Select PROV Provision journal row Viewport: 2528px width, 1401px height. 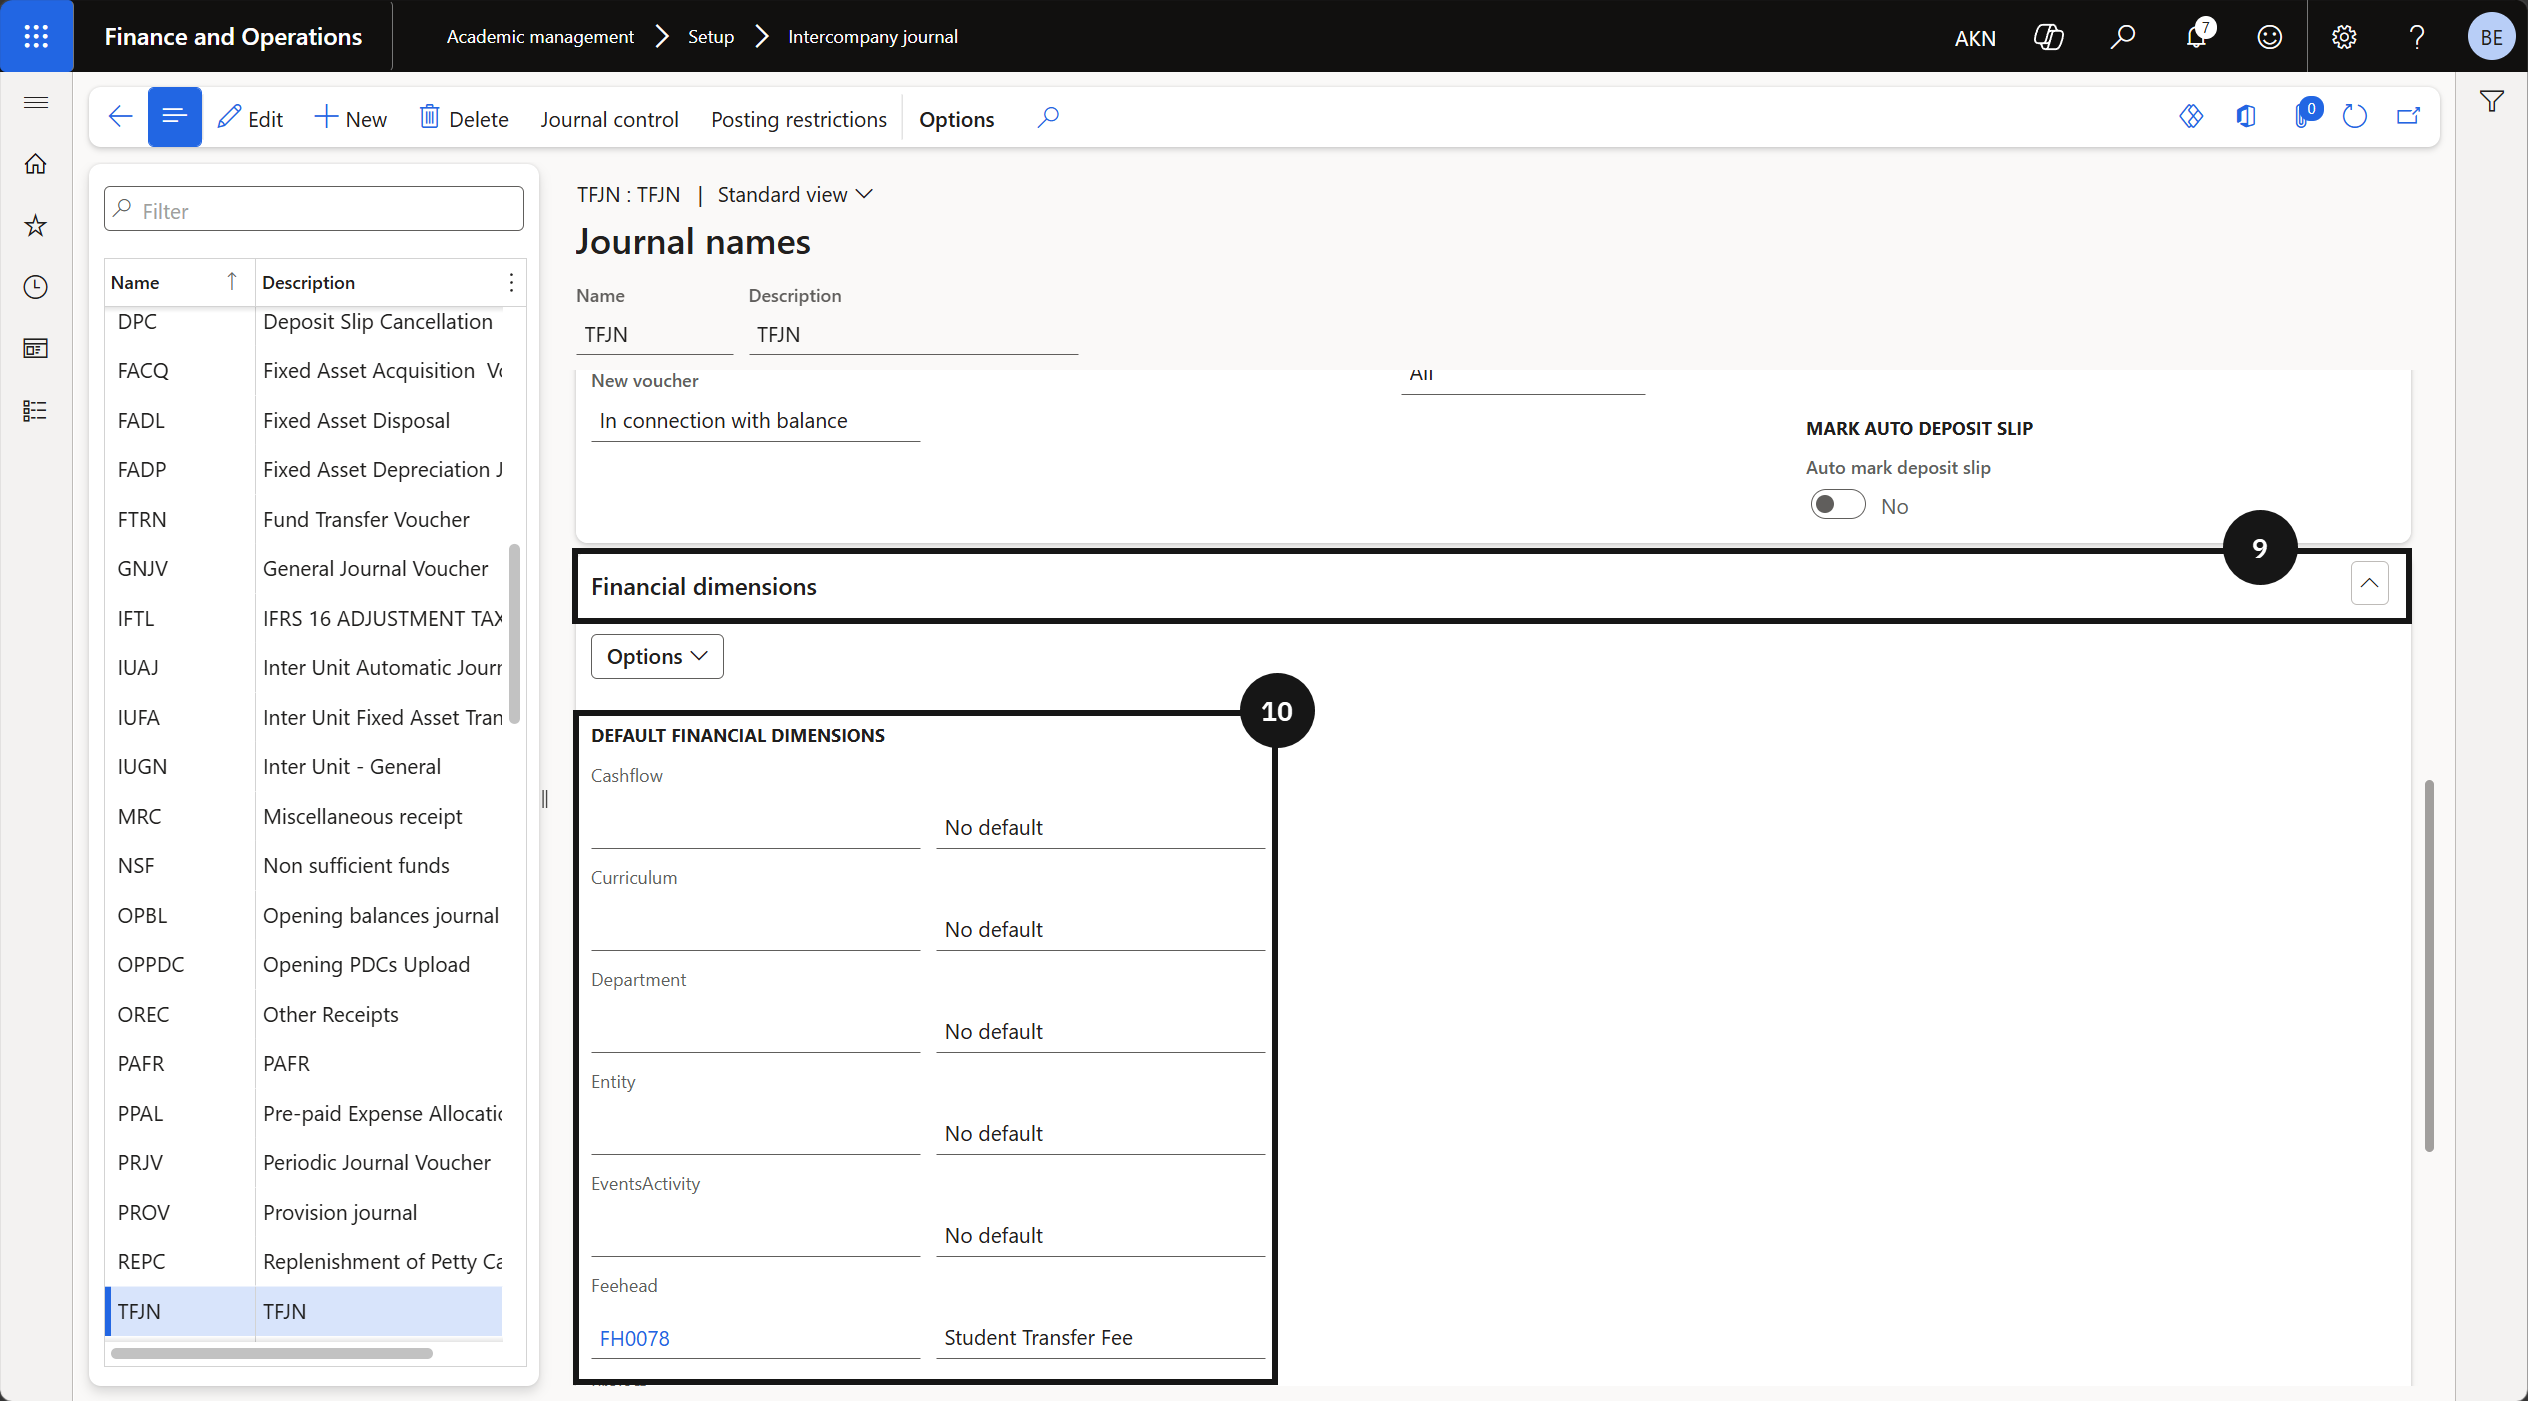click(x=304, y=1213)
